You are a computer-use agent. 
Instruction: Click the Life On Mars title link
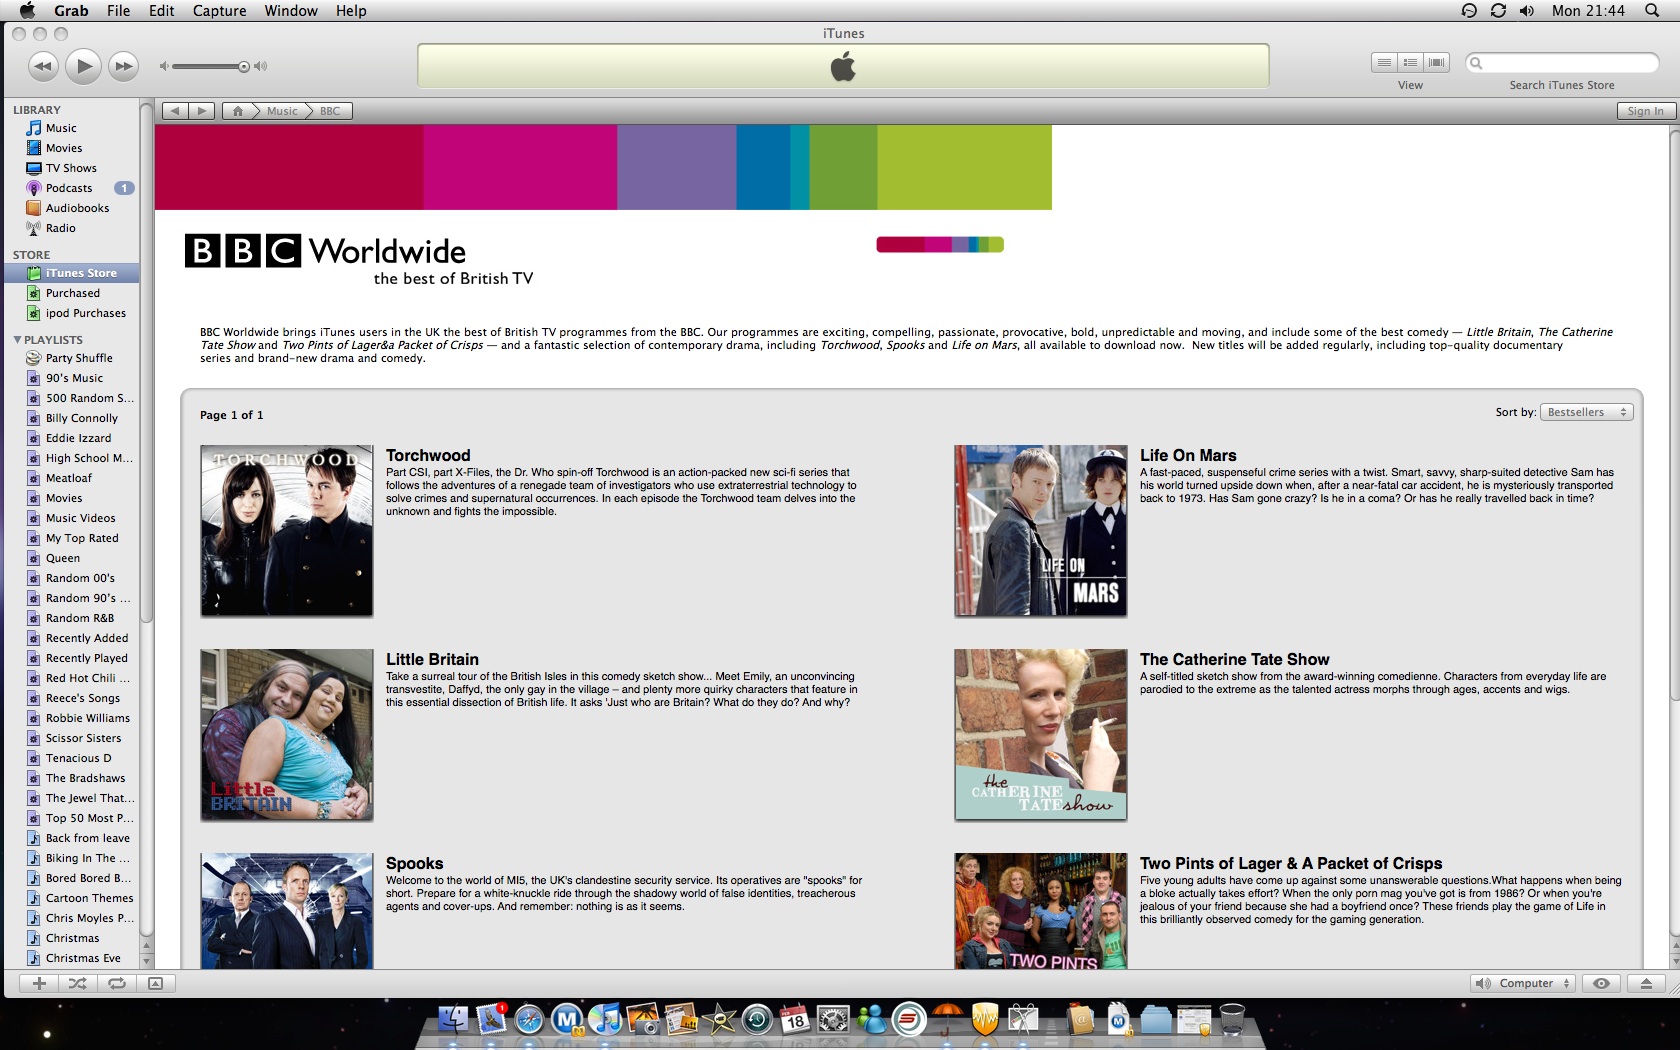[x=1188, y=455]
